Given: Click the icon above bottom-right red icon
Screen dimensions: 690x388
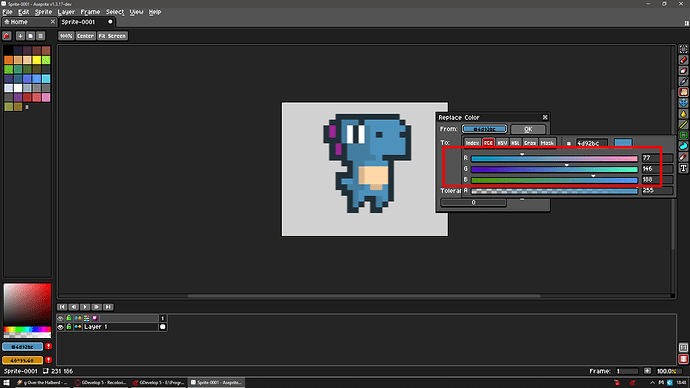Looking at the screenshot, I should (683, 348).
